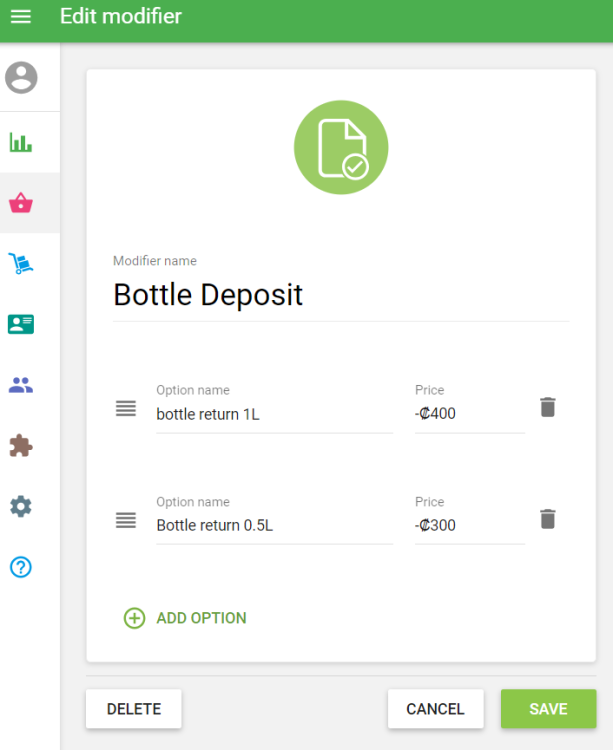Screen dimensions: 613x750
Task: Click the Modifier name field
Action: 340,295
